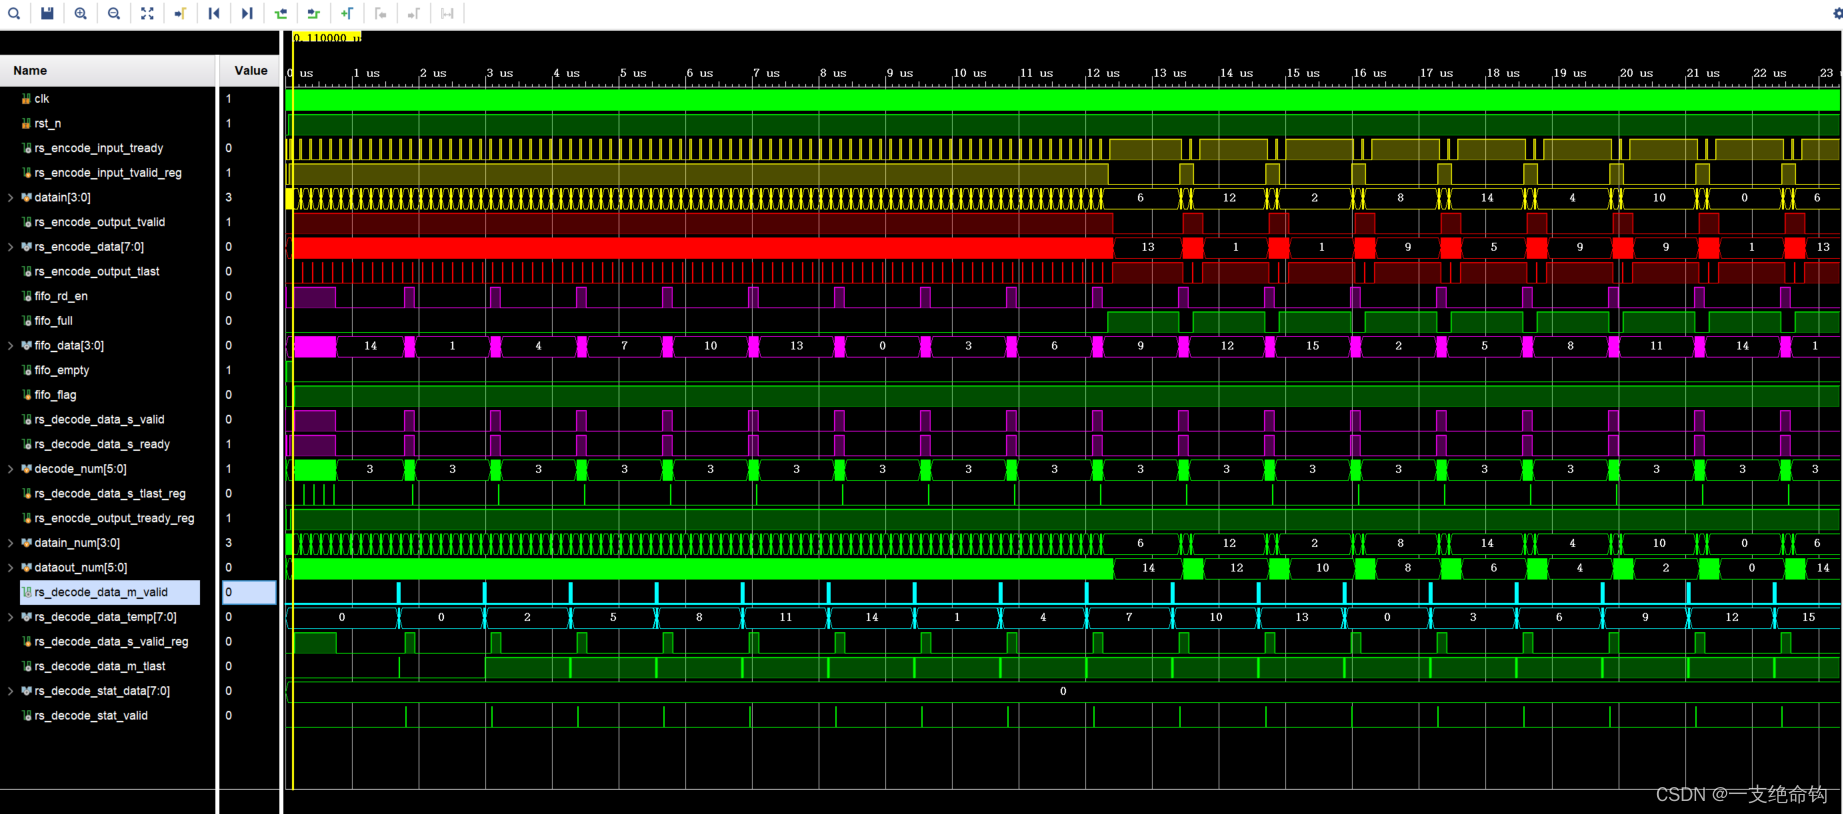Image resolution: width=1843 pixels, height=814 pixels.
Task: Add a marker to the waveform
Action: point(347,13)
